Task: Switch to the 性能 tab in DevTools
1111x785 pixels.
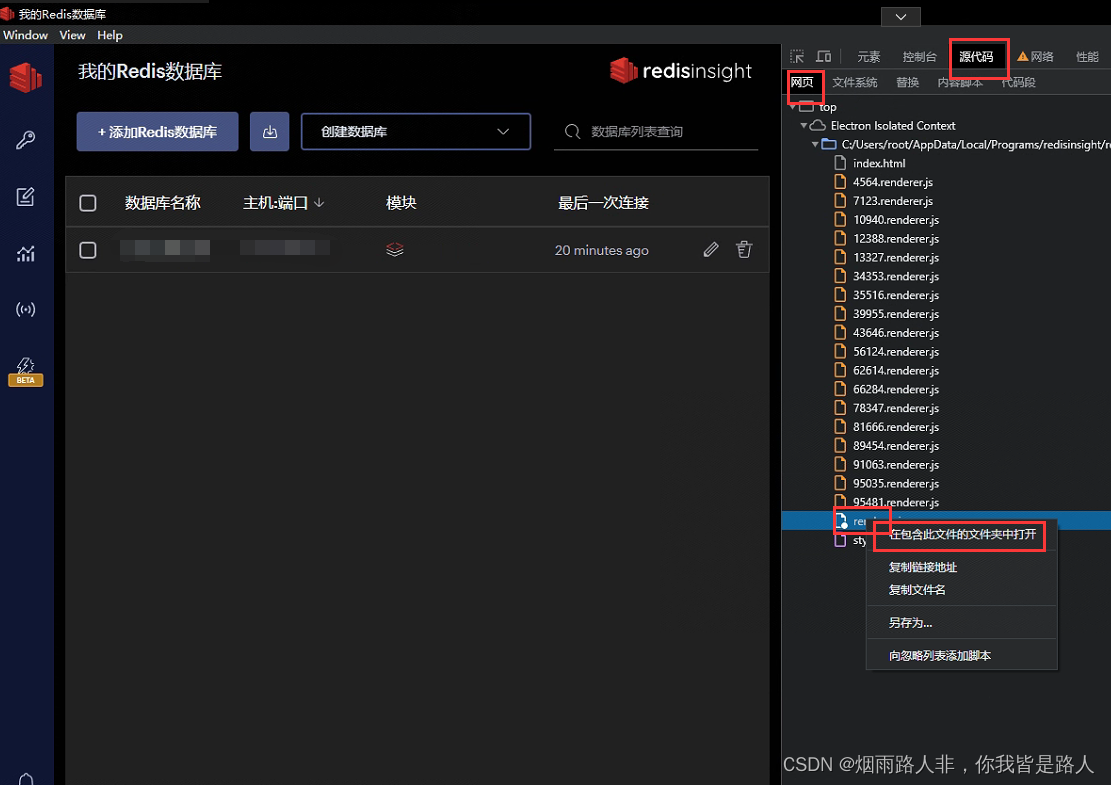Action: [x=1087, y=57]
